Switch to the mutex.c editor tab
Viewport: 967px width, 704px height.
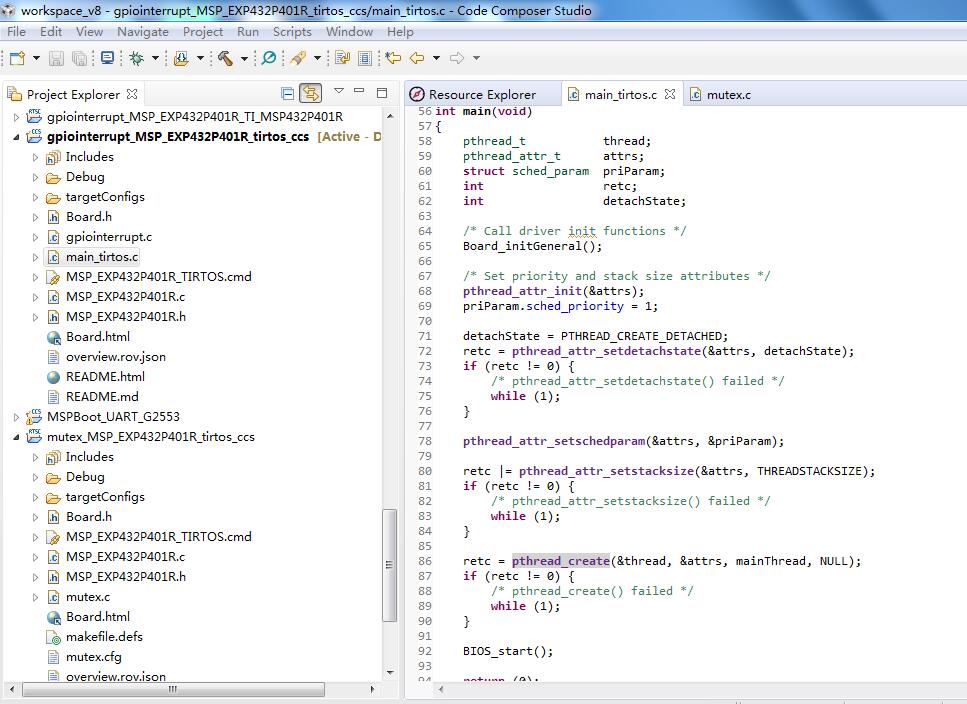click(728, 95)
